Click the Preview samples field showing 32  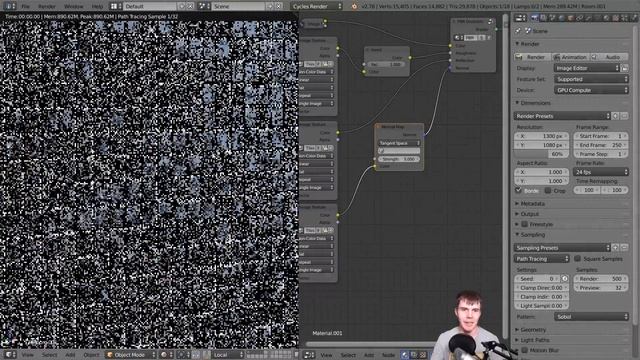coord(601,288)
